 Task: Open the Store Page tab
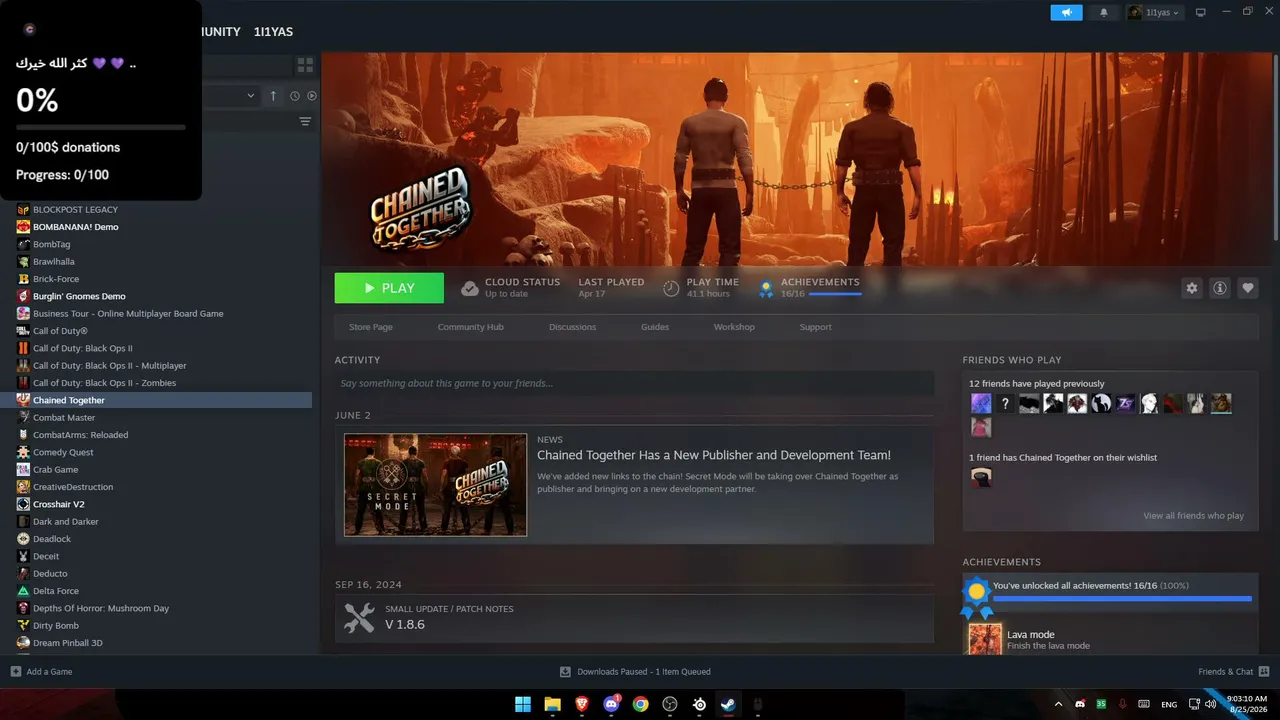pos(370,327)
